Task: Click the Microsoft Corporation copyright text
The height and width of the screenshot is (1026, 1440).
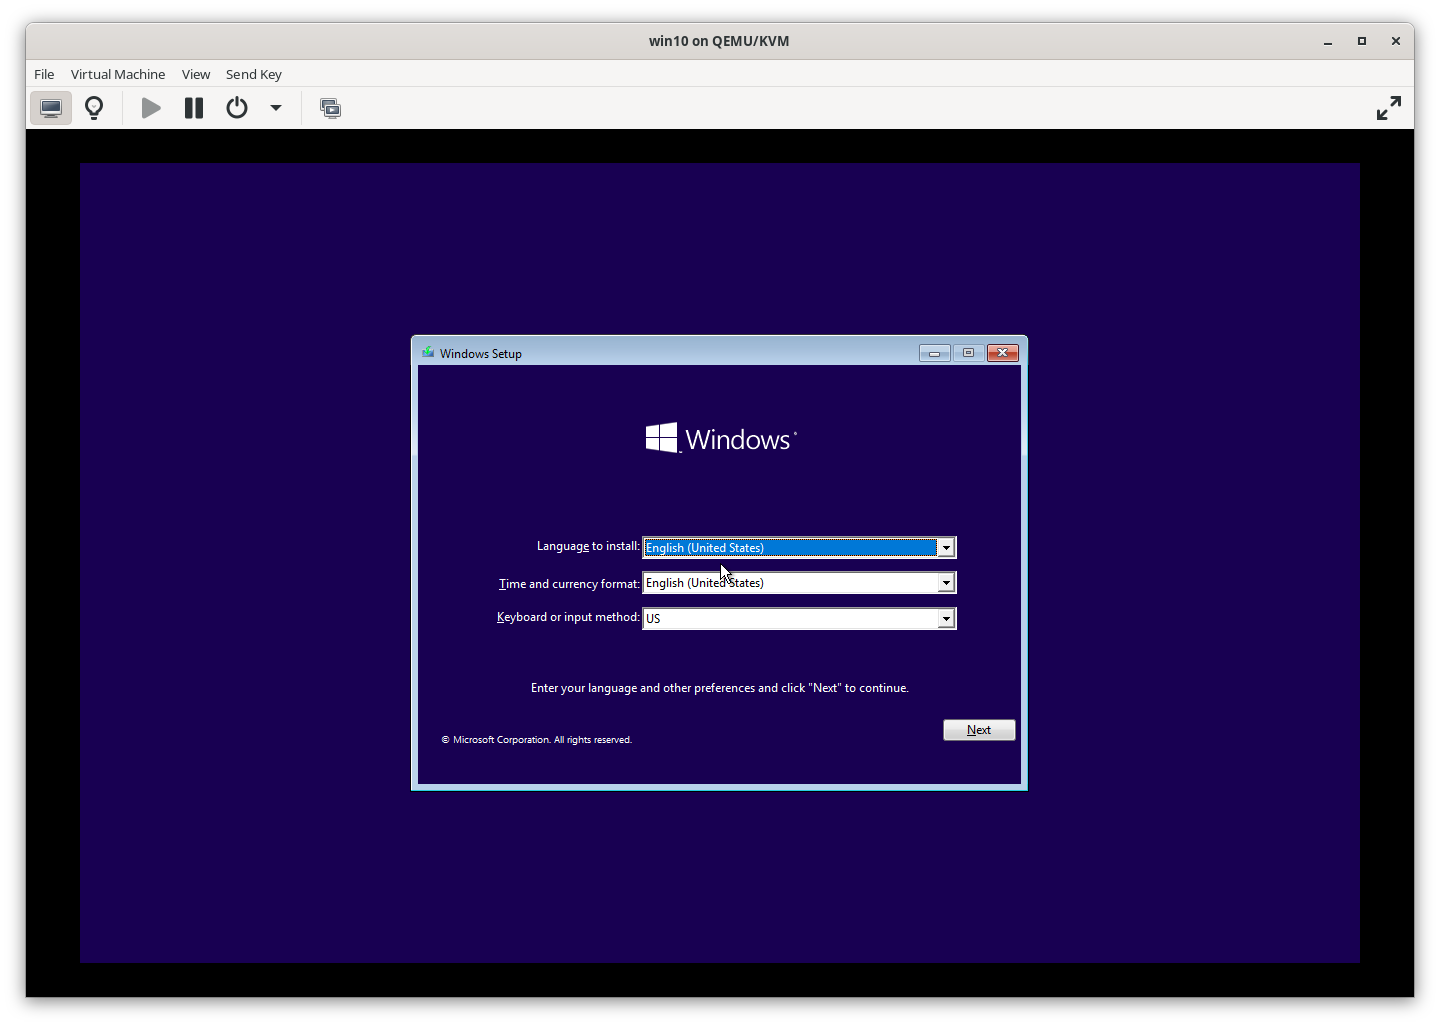Action: click(537, 740)
